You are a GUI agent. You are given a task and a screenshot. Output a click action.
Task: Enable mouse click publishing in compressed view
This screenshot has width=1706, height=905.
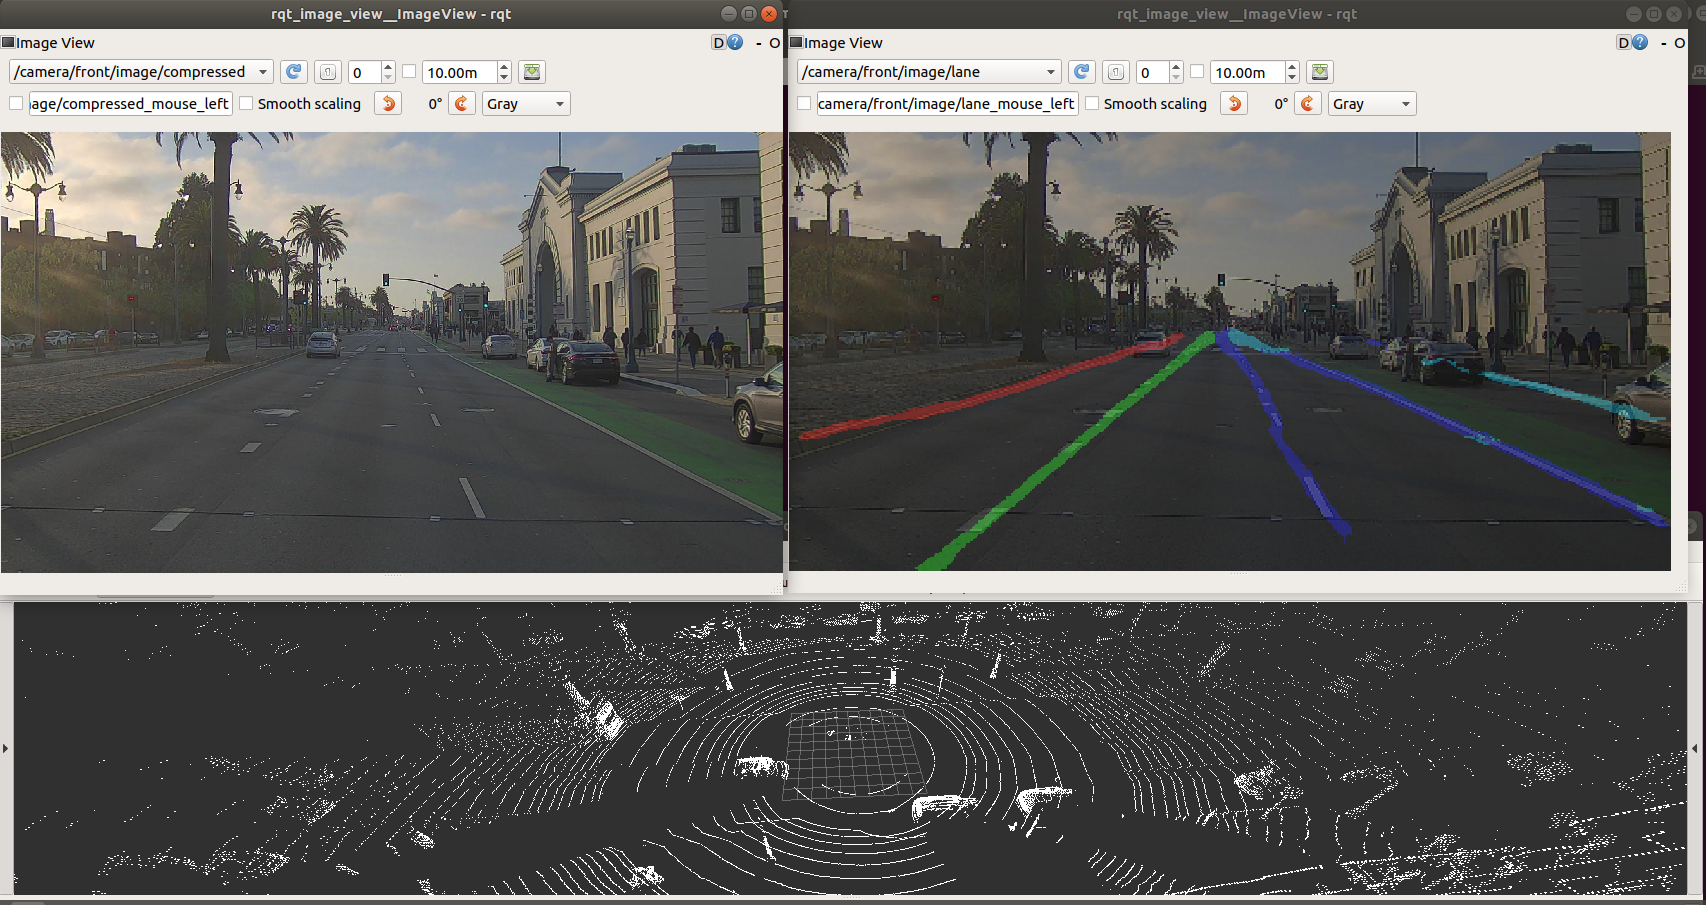coord(16,104)
